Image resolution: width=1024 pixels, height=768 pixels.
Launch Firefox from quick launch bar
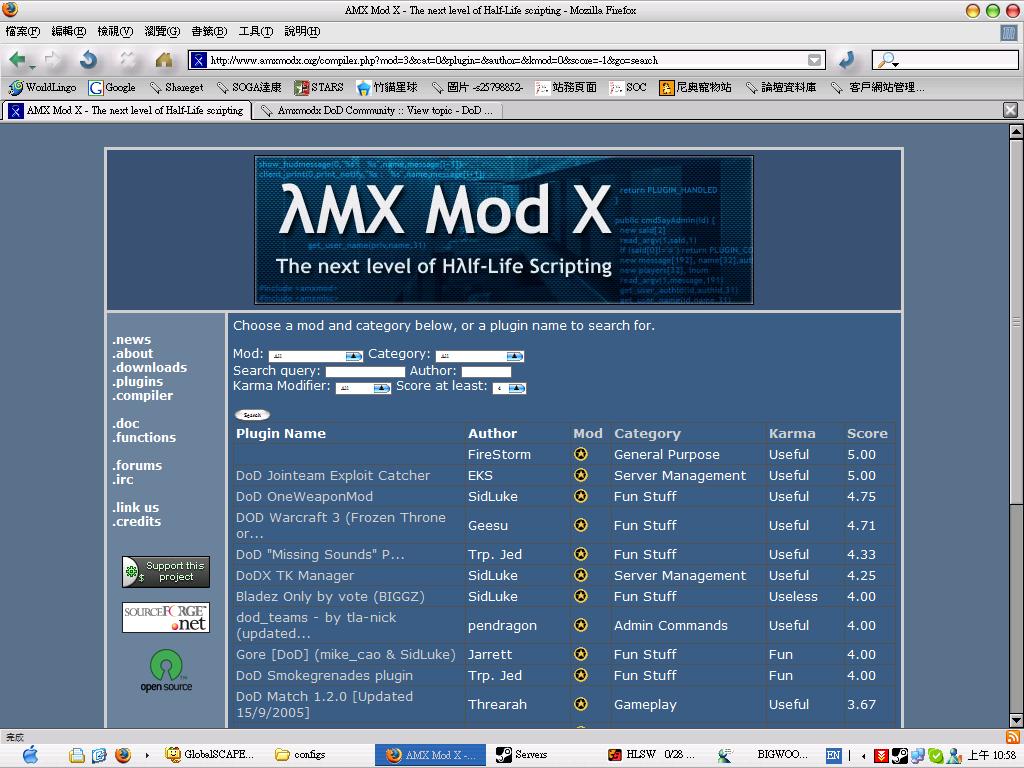coord(123,755)
